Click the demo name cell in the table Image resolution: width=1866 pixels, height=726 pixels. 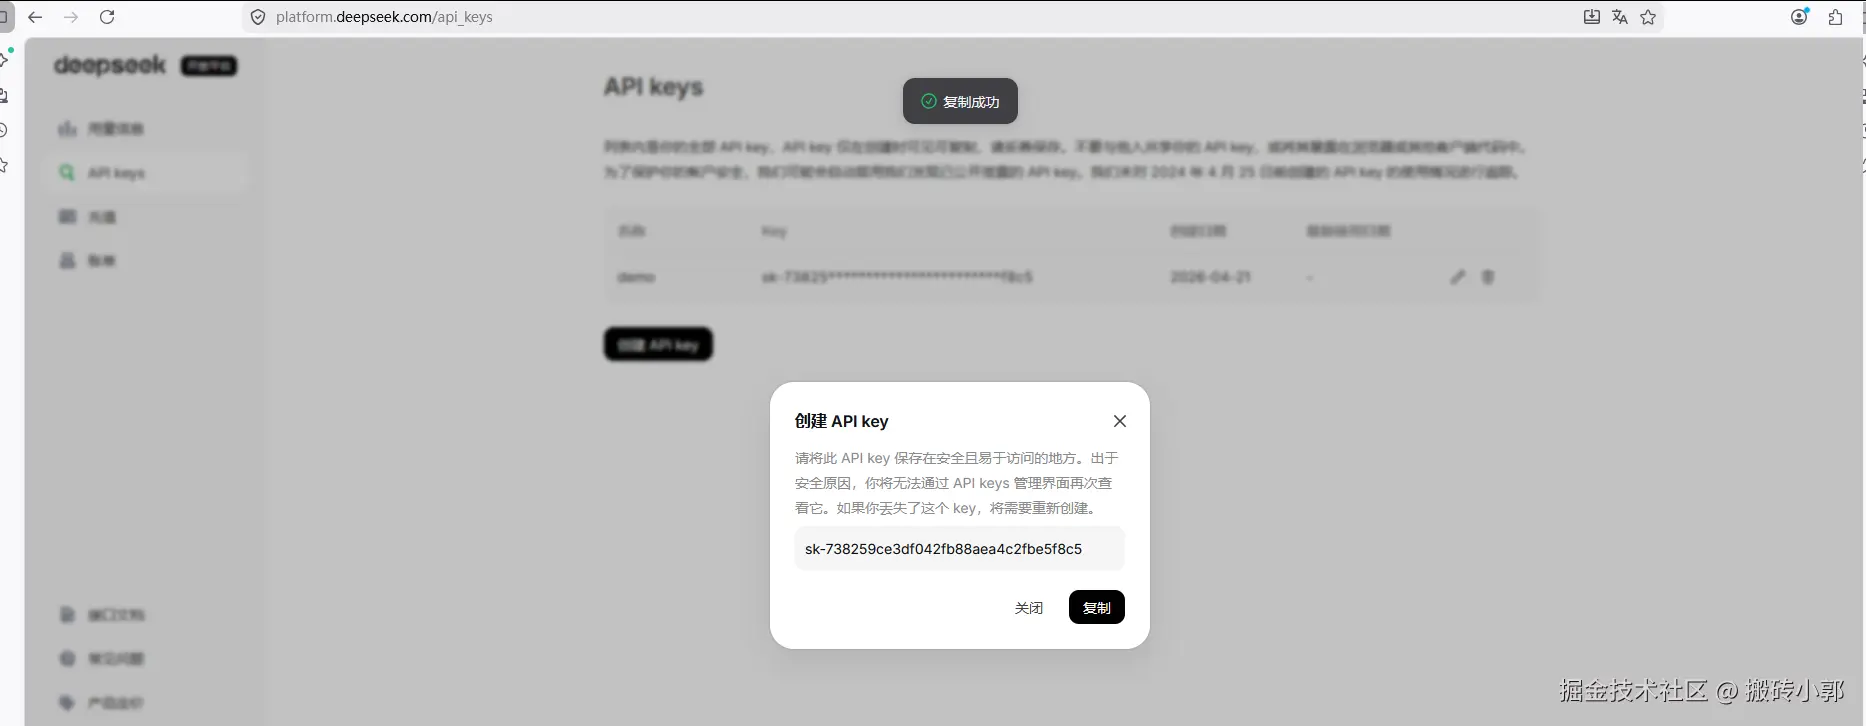(636, 277)
